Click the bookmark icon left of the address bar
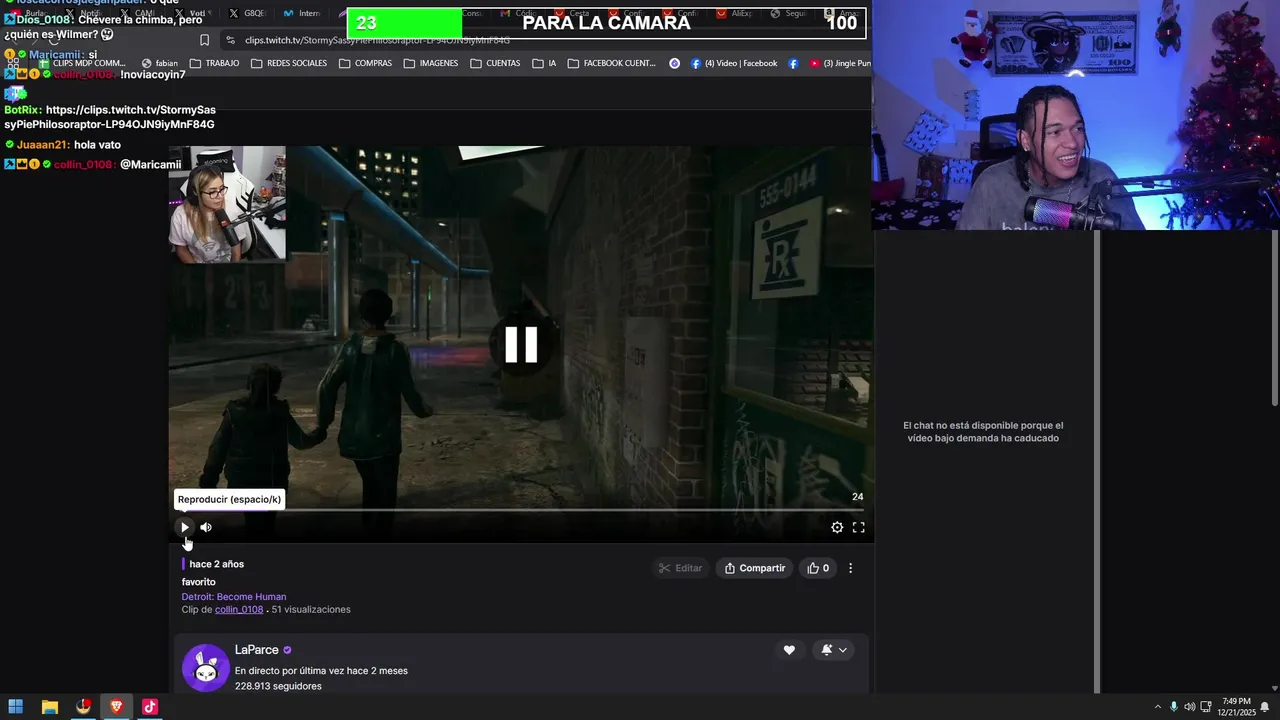 coord(204,40)
